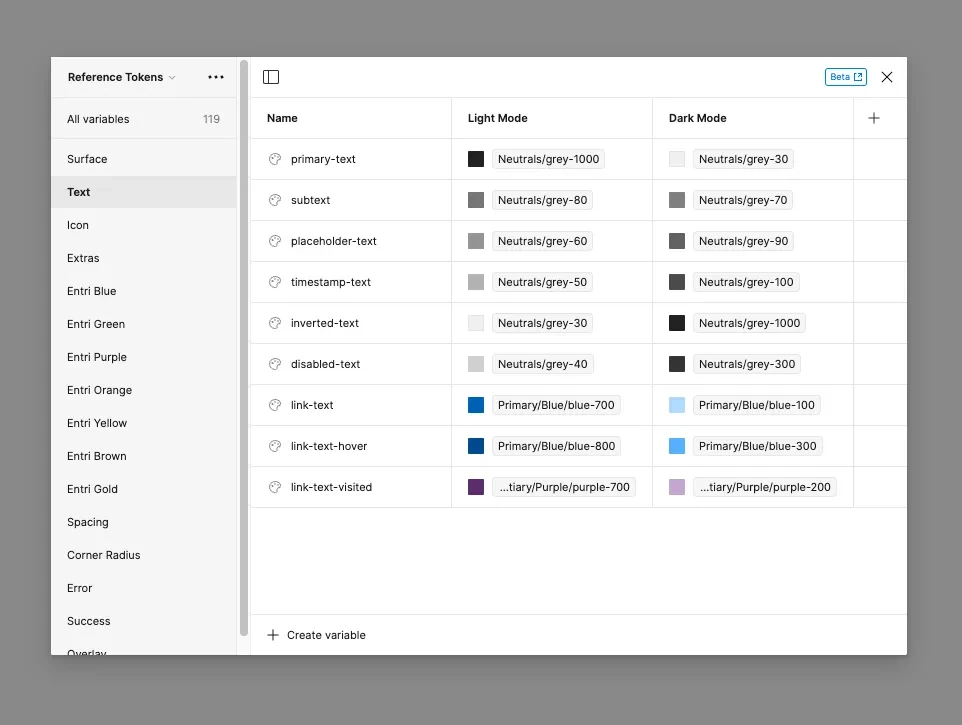Click Neutrals/grey-300 alias for disabled-text
Viewport: 962px width, 725px height.
click(x=747, y=364)
